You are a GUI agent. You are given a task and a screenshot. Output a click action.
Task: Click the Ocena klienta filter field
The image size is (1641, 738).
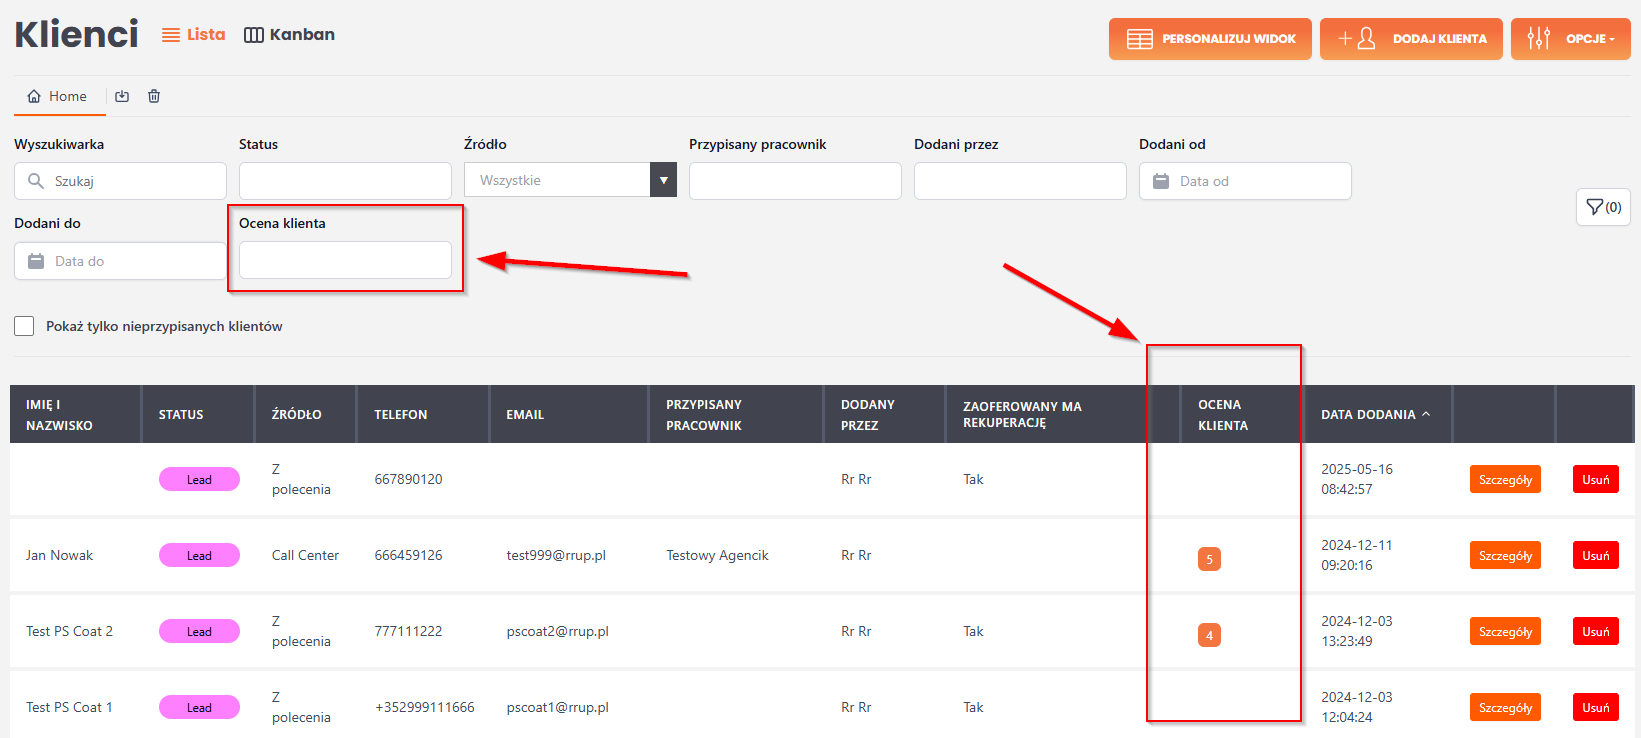tap(345, 260)
